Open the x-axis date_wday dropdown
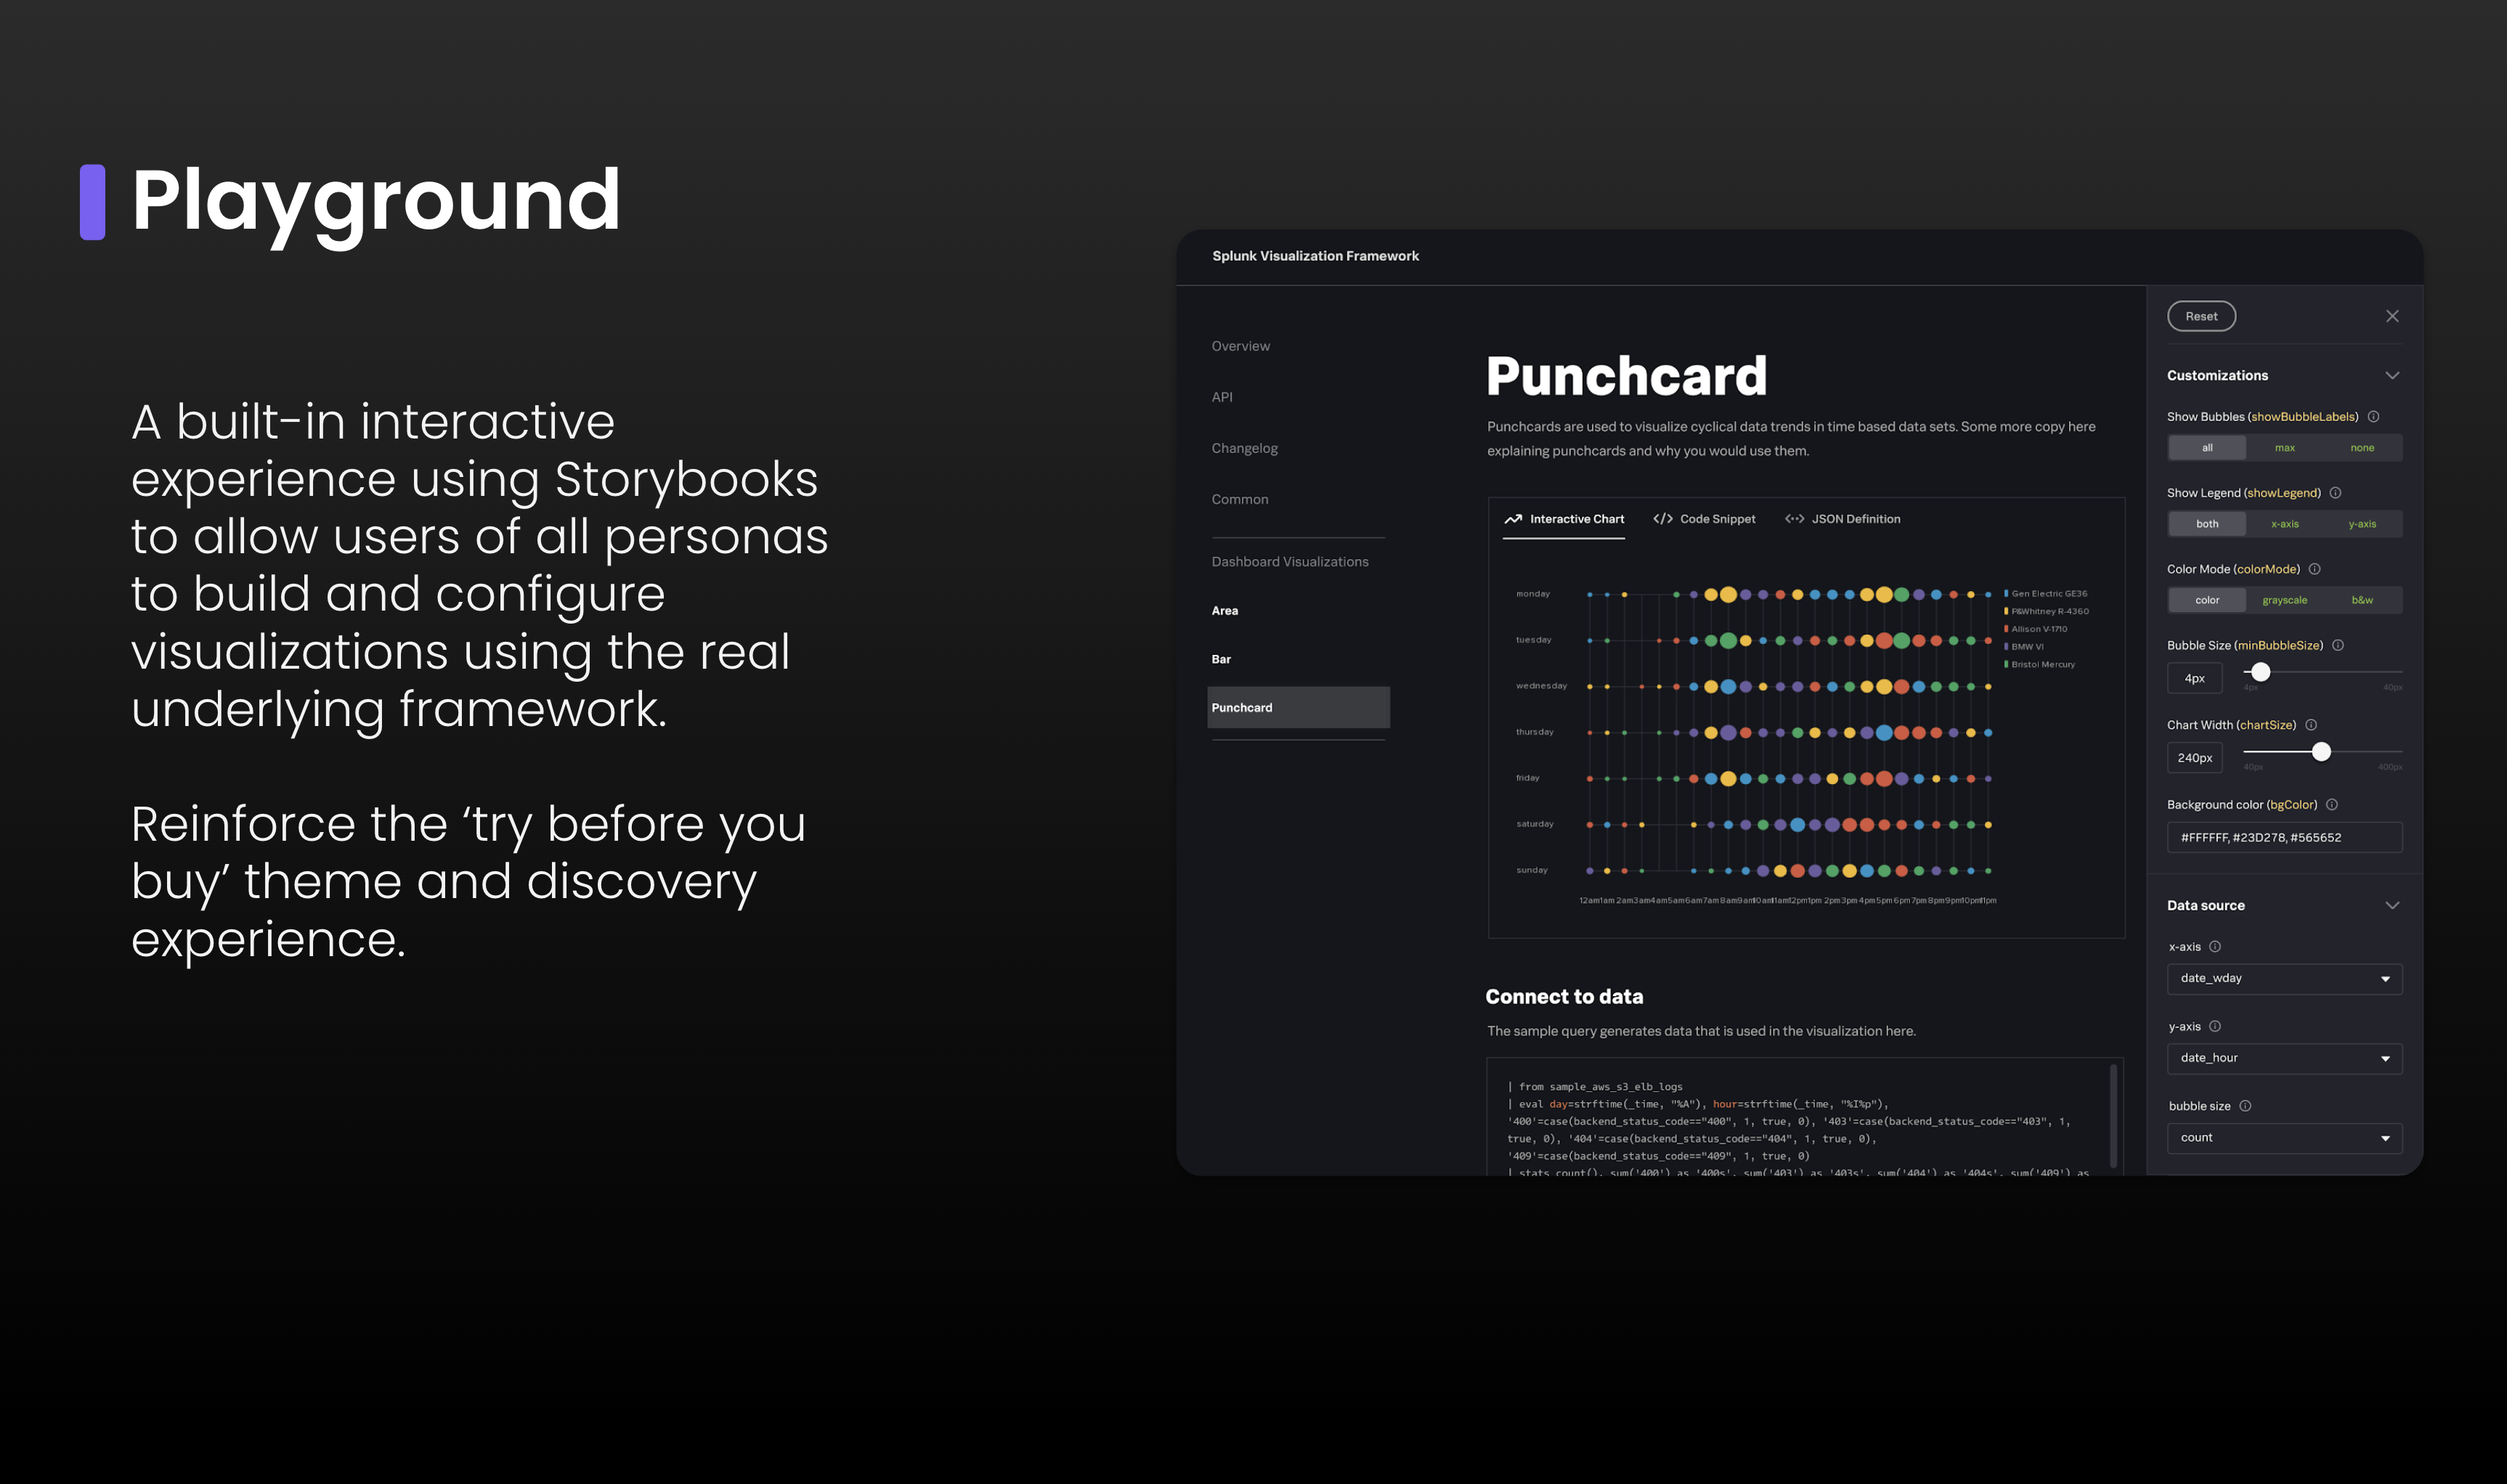 pos(2284,979)
